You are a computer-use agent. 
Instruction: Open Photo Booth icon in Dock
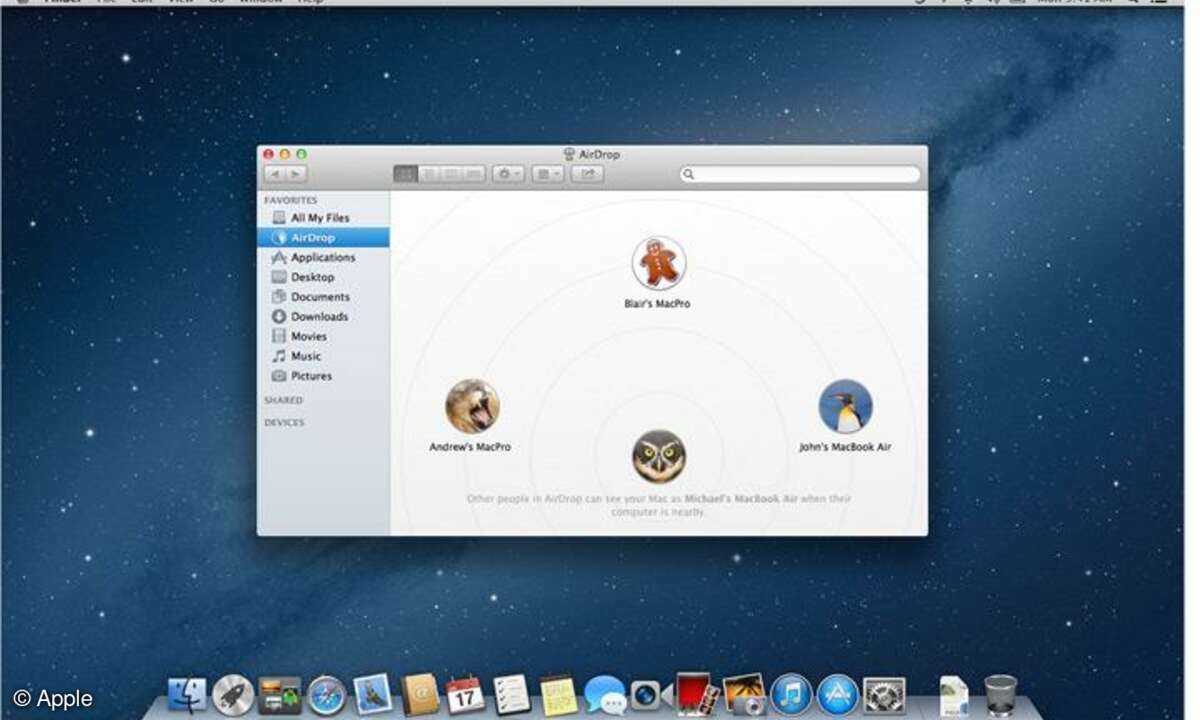pos(696,694)
